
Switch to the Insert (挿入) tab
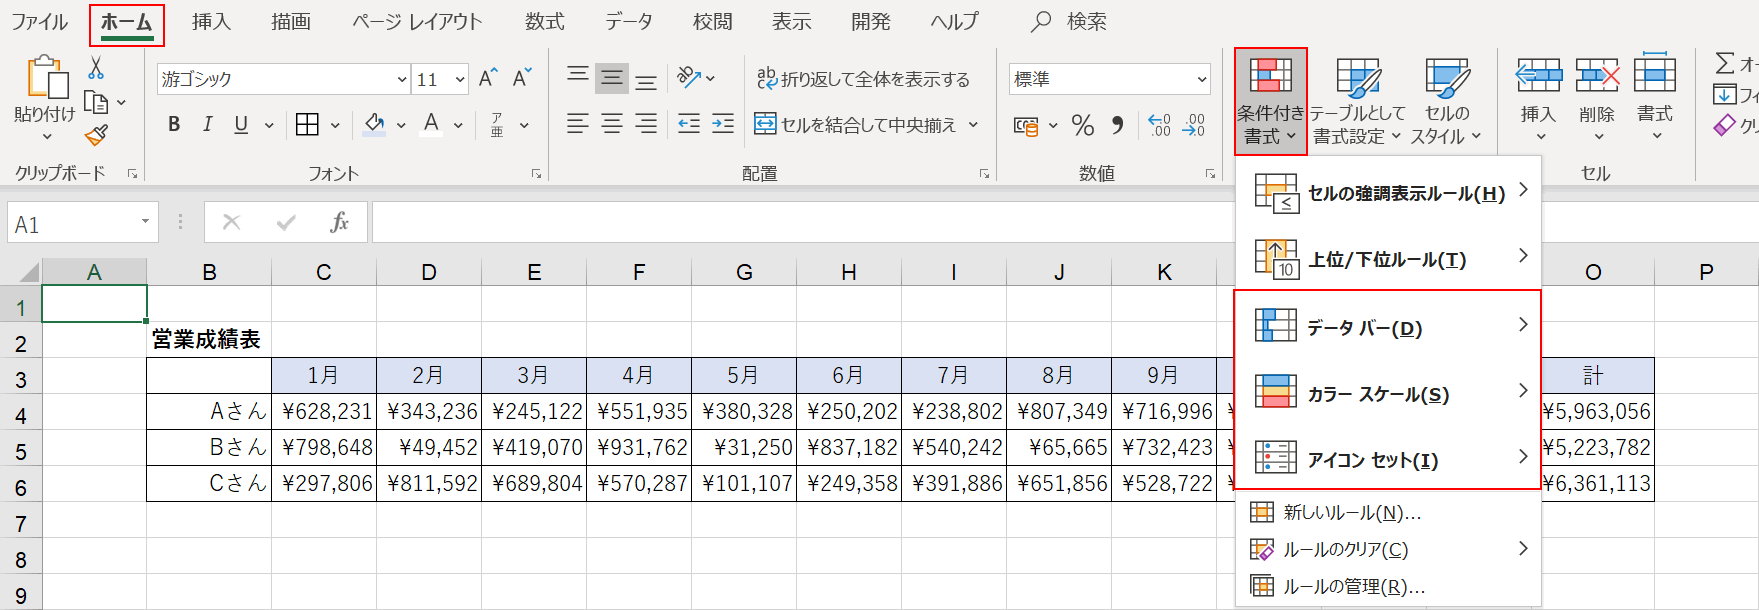[211, 21]
